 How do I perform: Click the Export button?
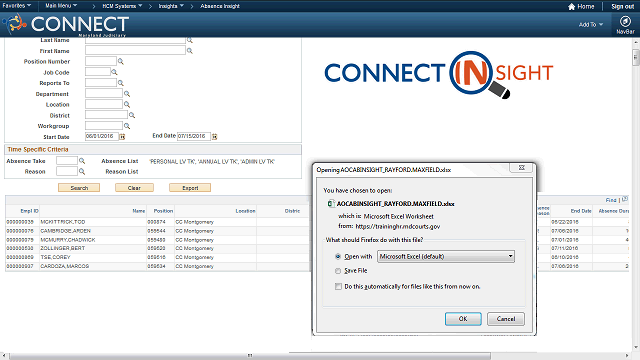tap(190, 188)
